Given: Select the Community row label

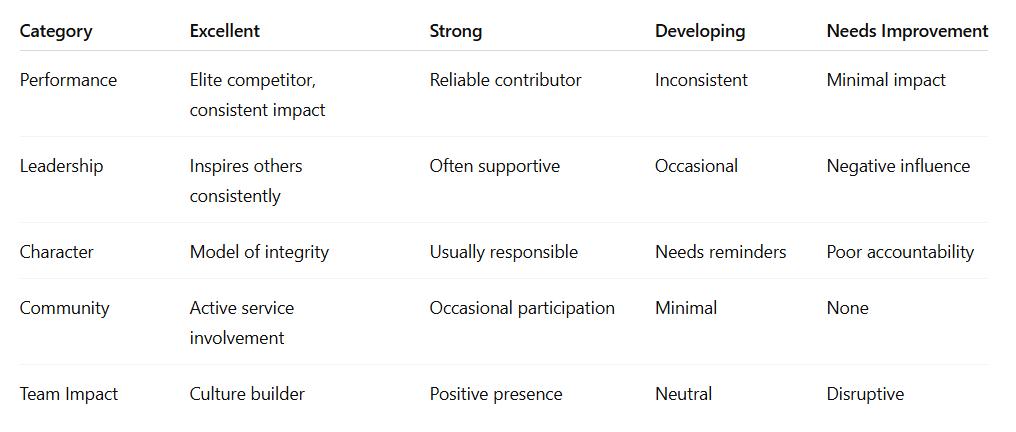Looking at the screenshot, I should [64, 308].
